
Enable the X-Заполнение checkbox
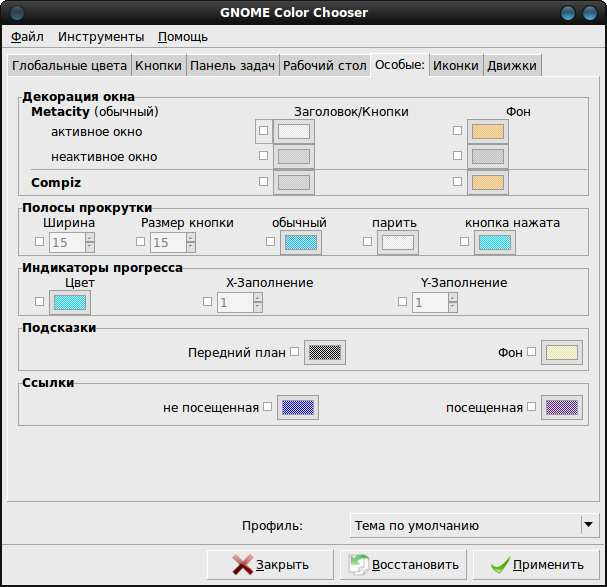pos(207,301)
